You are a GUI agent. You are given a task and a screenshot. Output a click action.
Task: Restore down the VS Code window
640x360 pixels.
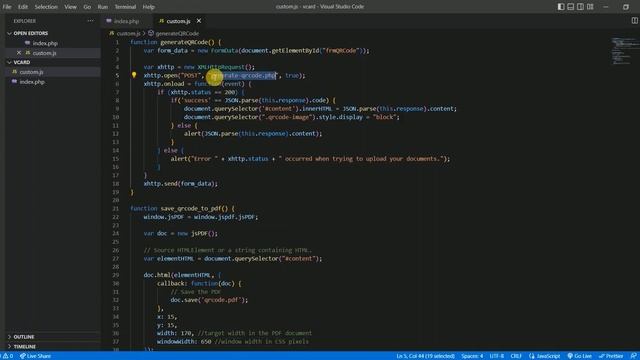[626, 7]
